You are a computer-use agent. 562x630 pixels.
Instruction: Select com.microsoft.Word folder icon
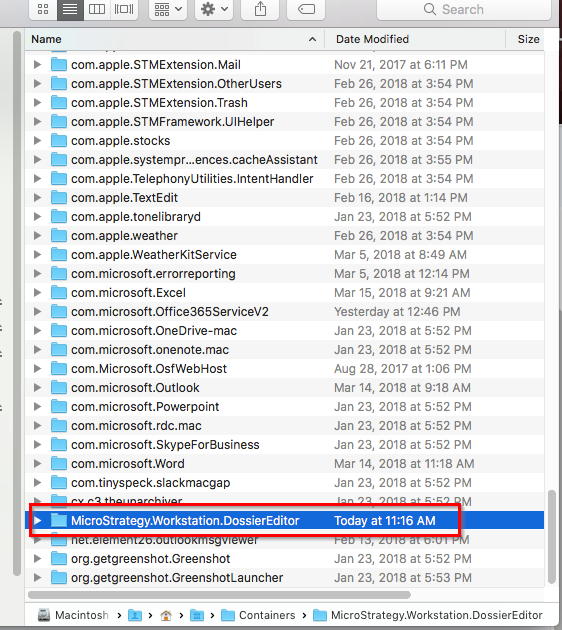59,464
